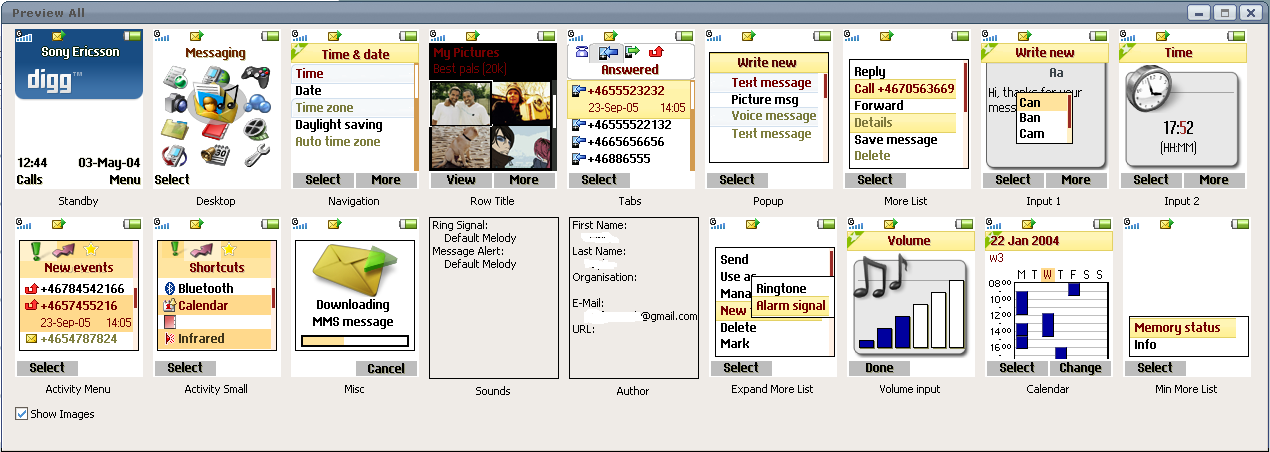Viewport: 1270px width, 452px height.
Task: Select Picture msg in Popup preview
Action: (x=766, y=100)
